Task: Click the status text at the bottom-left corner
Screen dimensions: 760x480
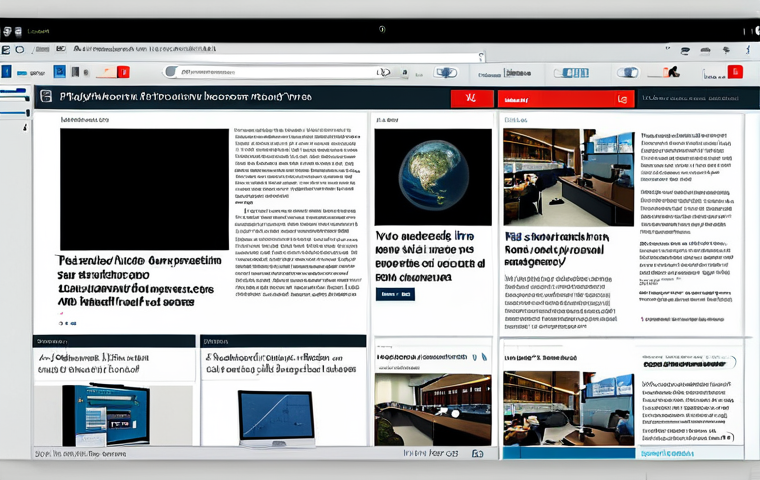Action: (x=80, y=454)
